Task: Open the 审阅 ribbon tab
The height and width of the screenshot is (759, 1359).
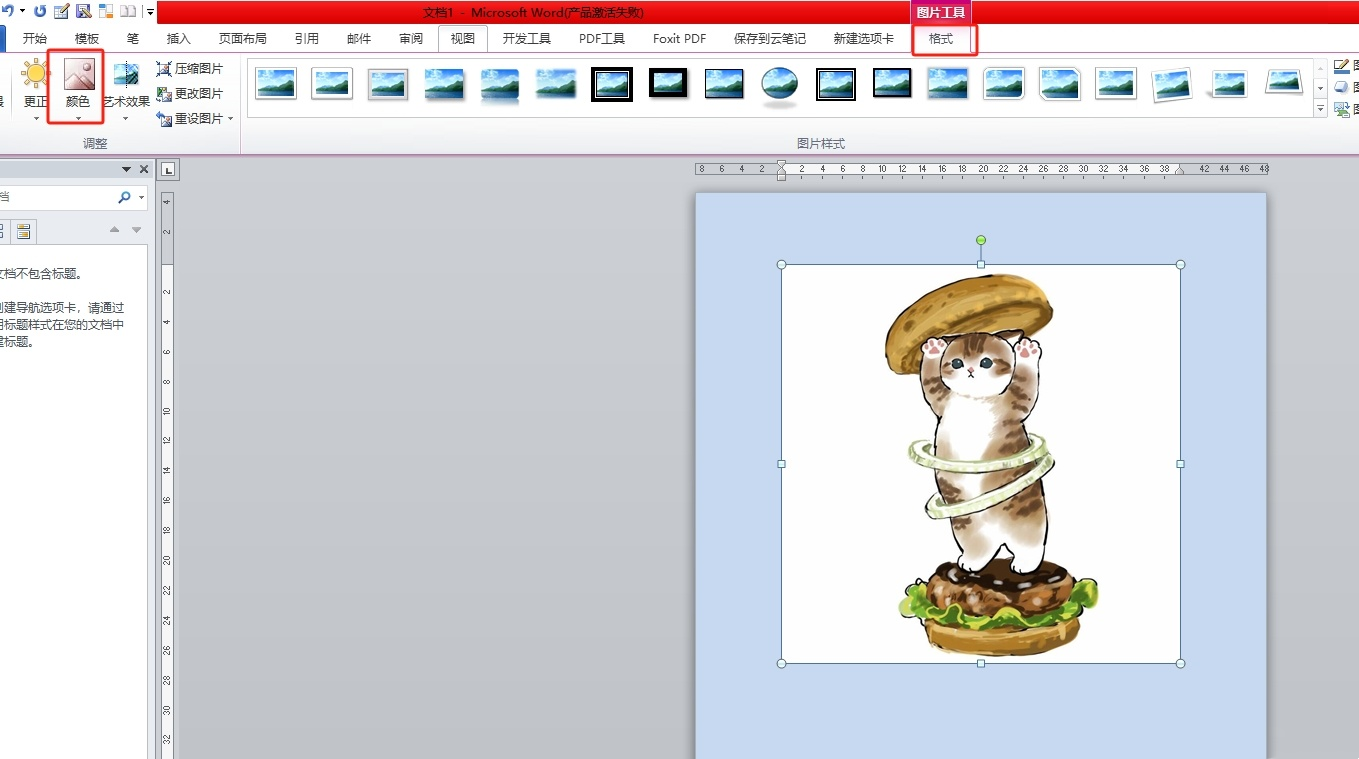Action: pyautogui.click(x=411, y=39)
